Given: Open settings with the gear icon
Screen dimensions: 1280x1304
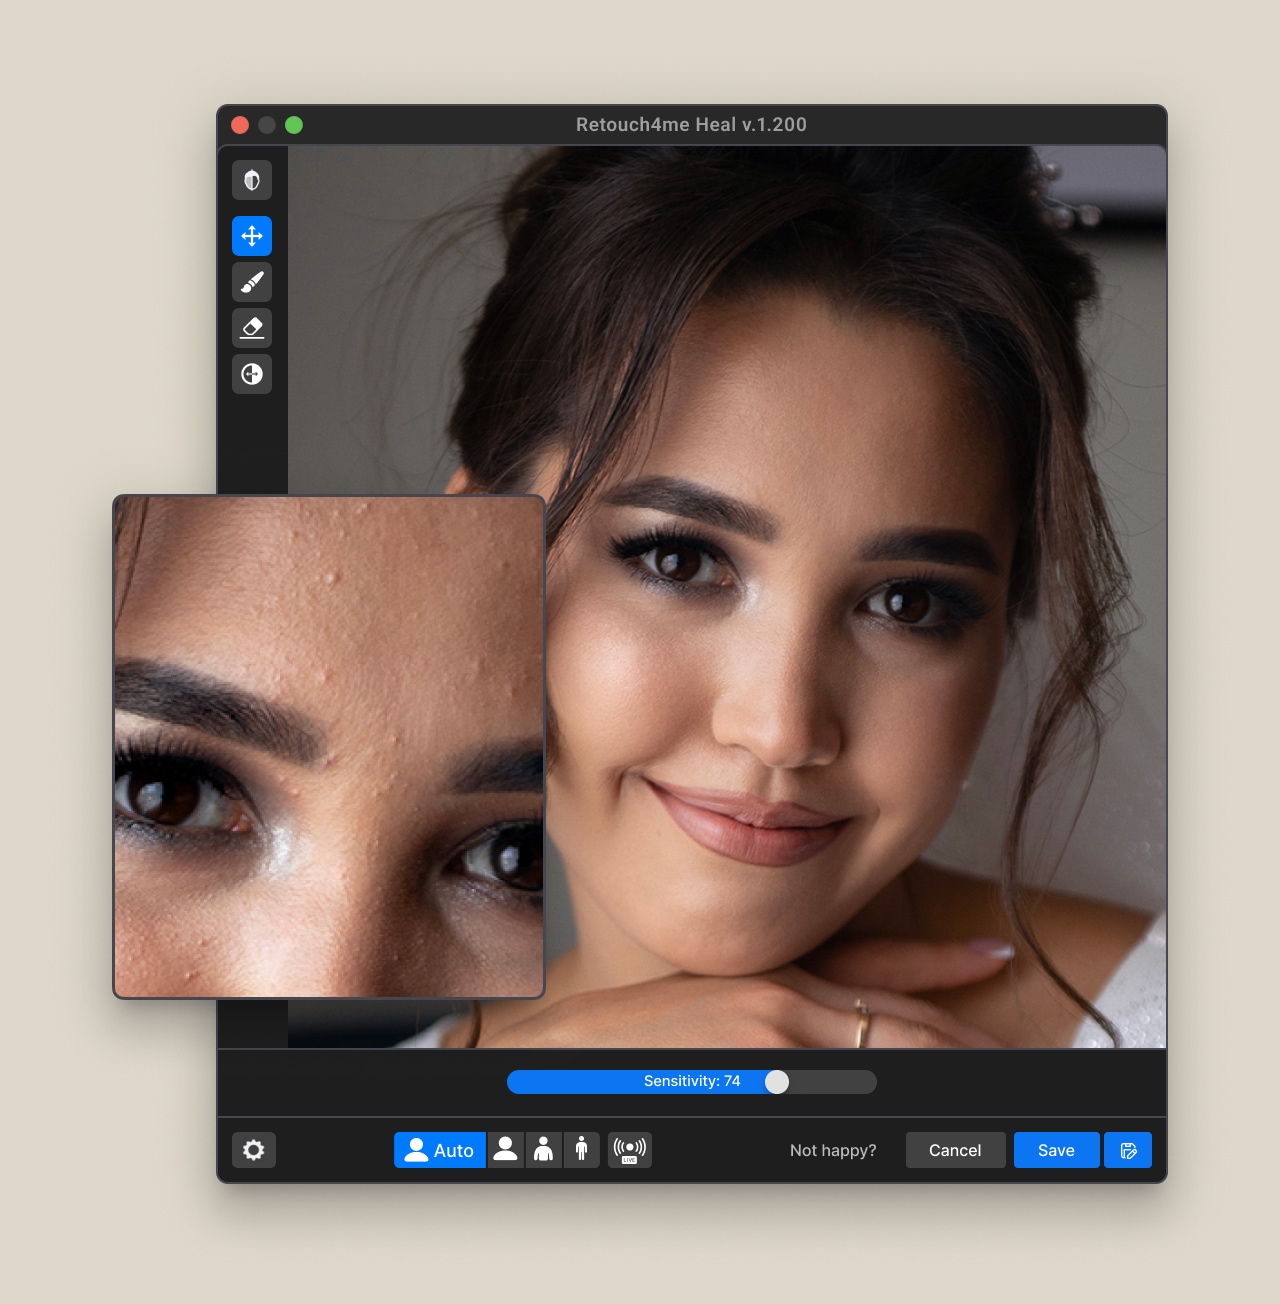Looking at the screenshot, I should click(254, 1150).
